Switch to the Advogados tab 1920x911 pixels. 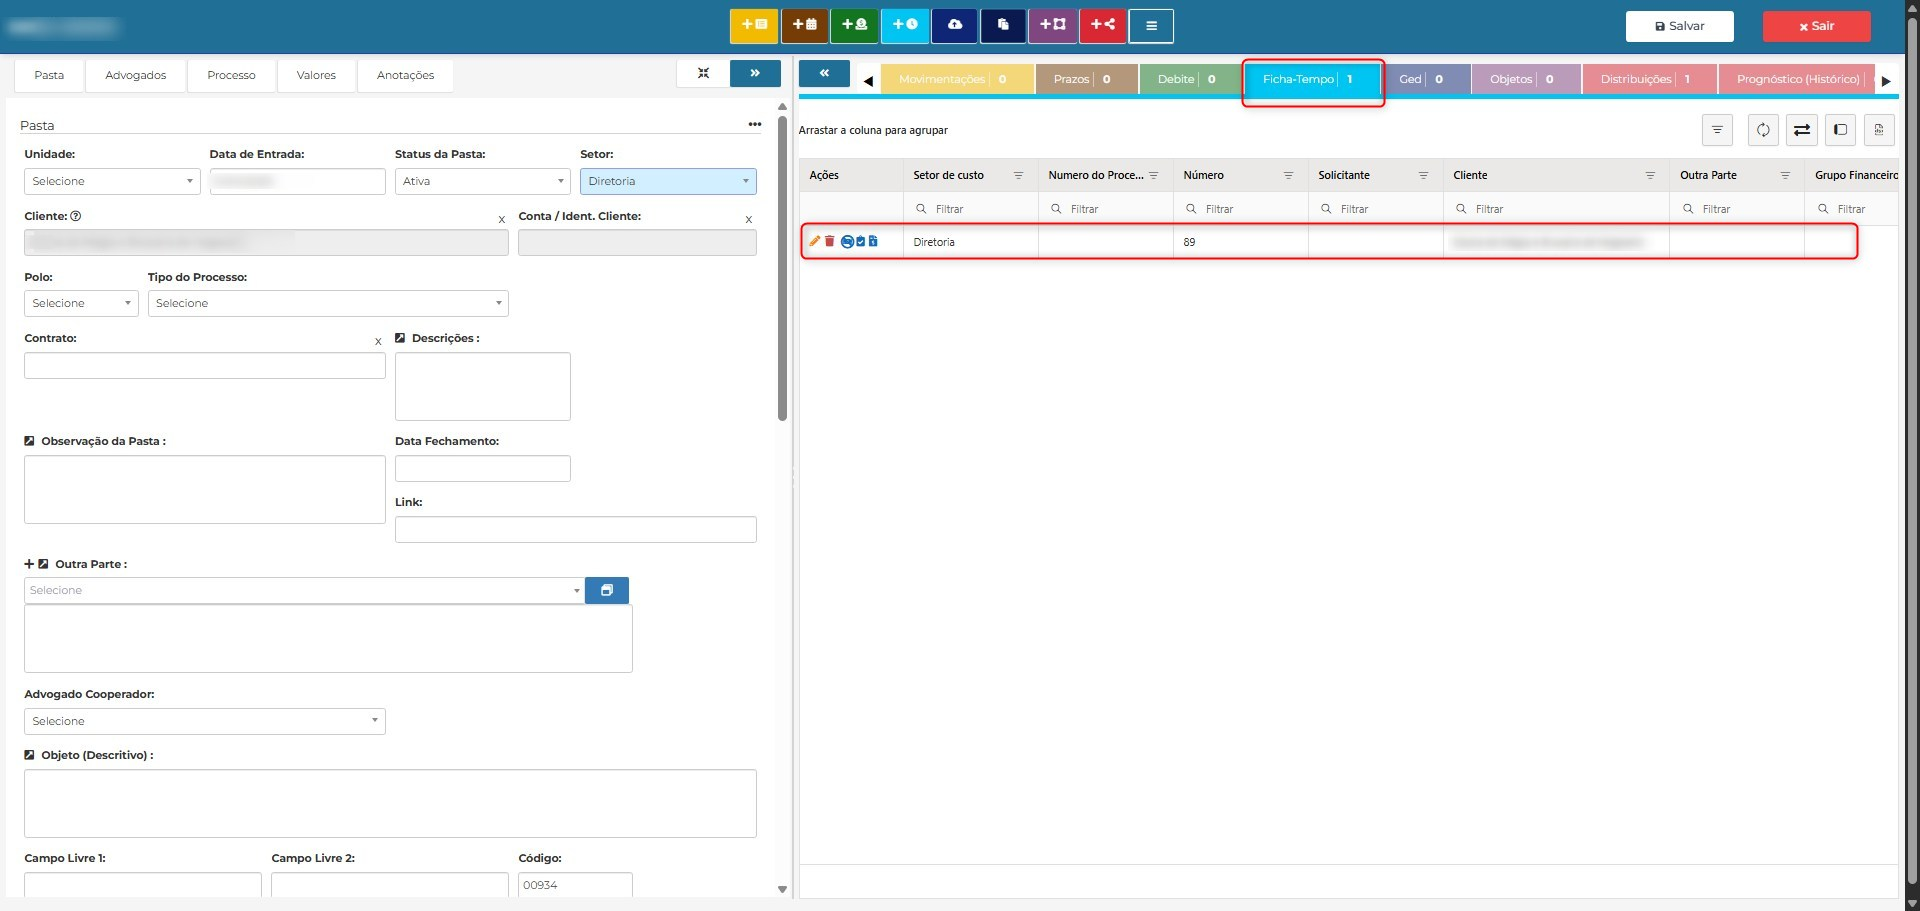(x=136, y=75)
